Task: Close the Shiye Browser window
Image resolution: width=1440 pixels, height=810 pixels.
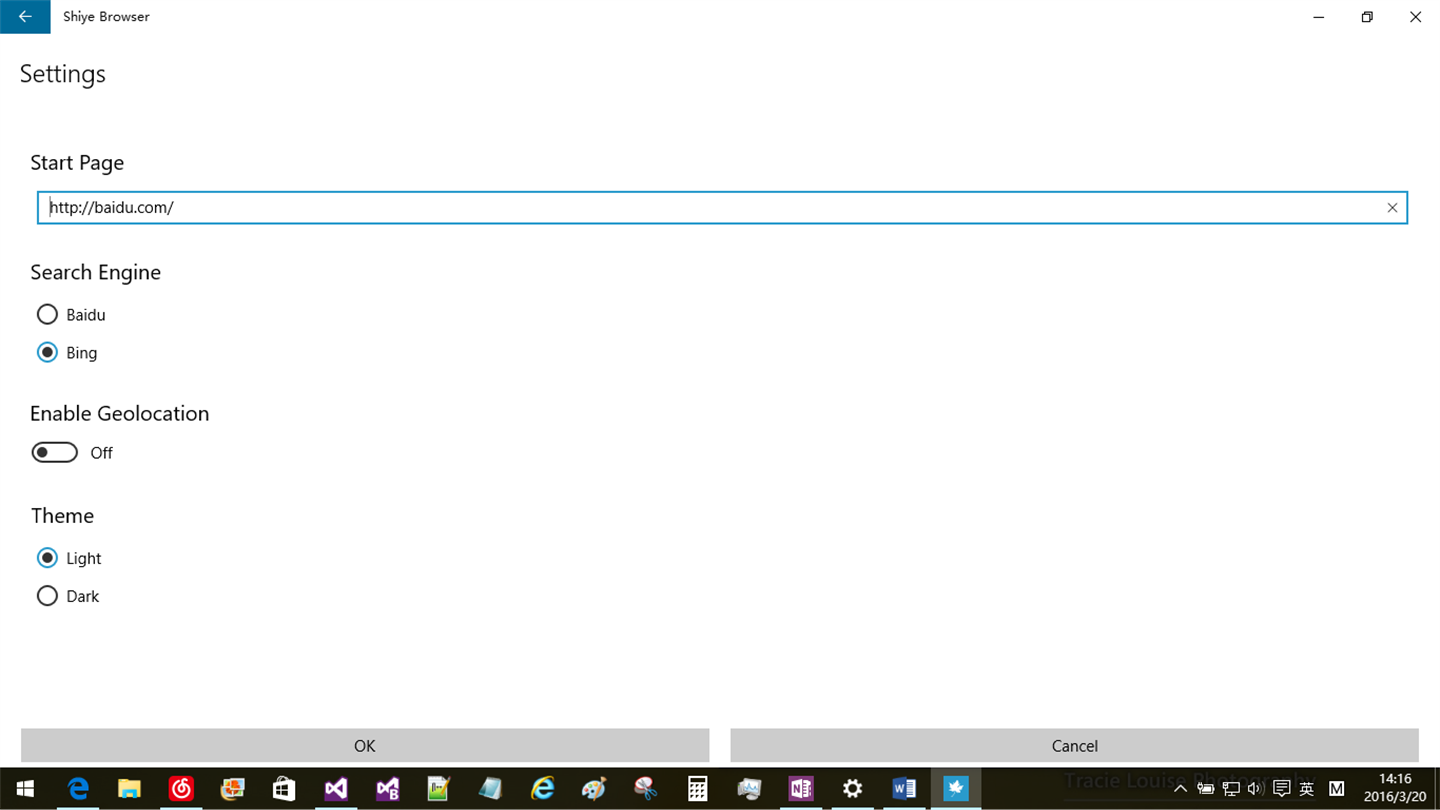Action: coord(1415,17)
